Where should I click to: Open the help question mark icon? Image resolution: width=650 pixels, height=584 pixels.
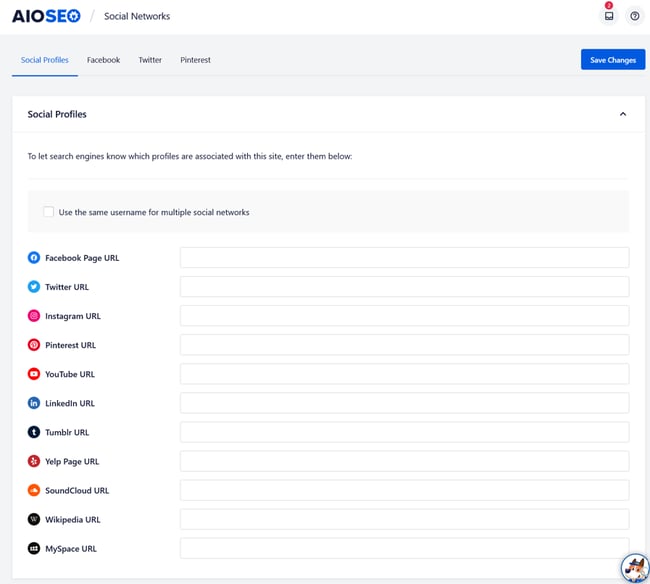point(634,16)
